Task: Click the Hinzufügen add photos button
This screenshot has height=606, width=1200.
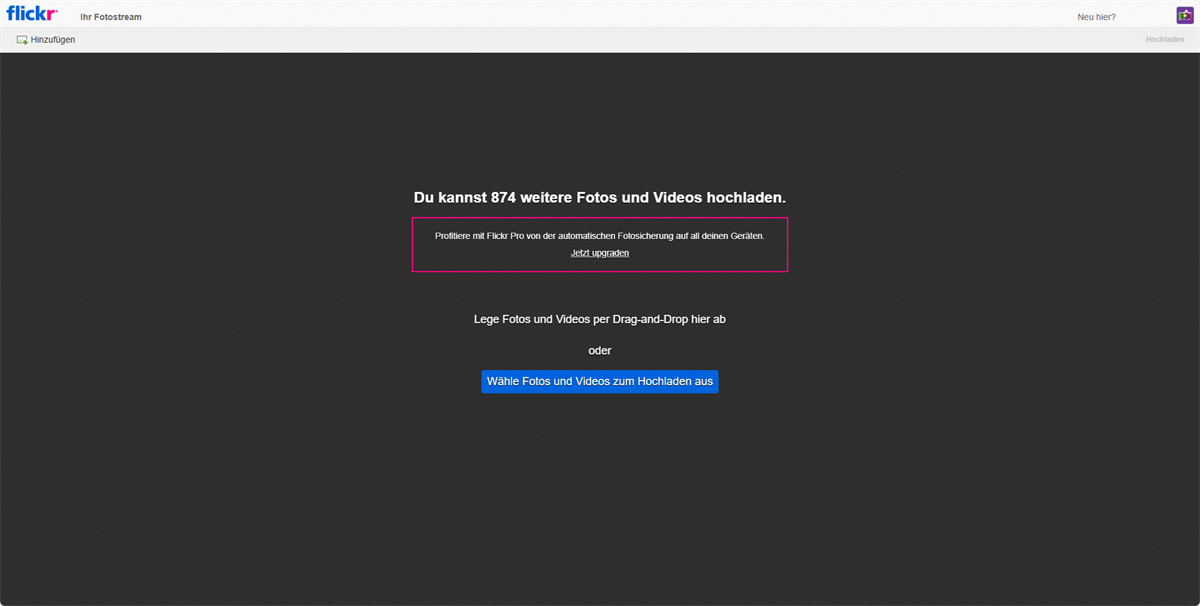Action: 46,40
